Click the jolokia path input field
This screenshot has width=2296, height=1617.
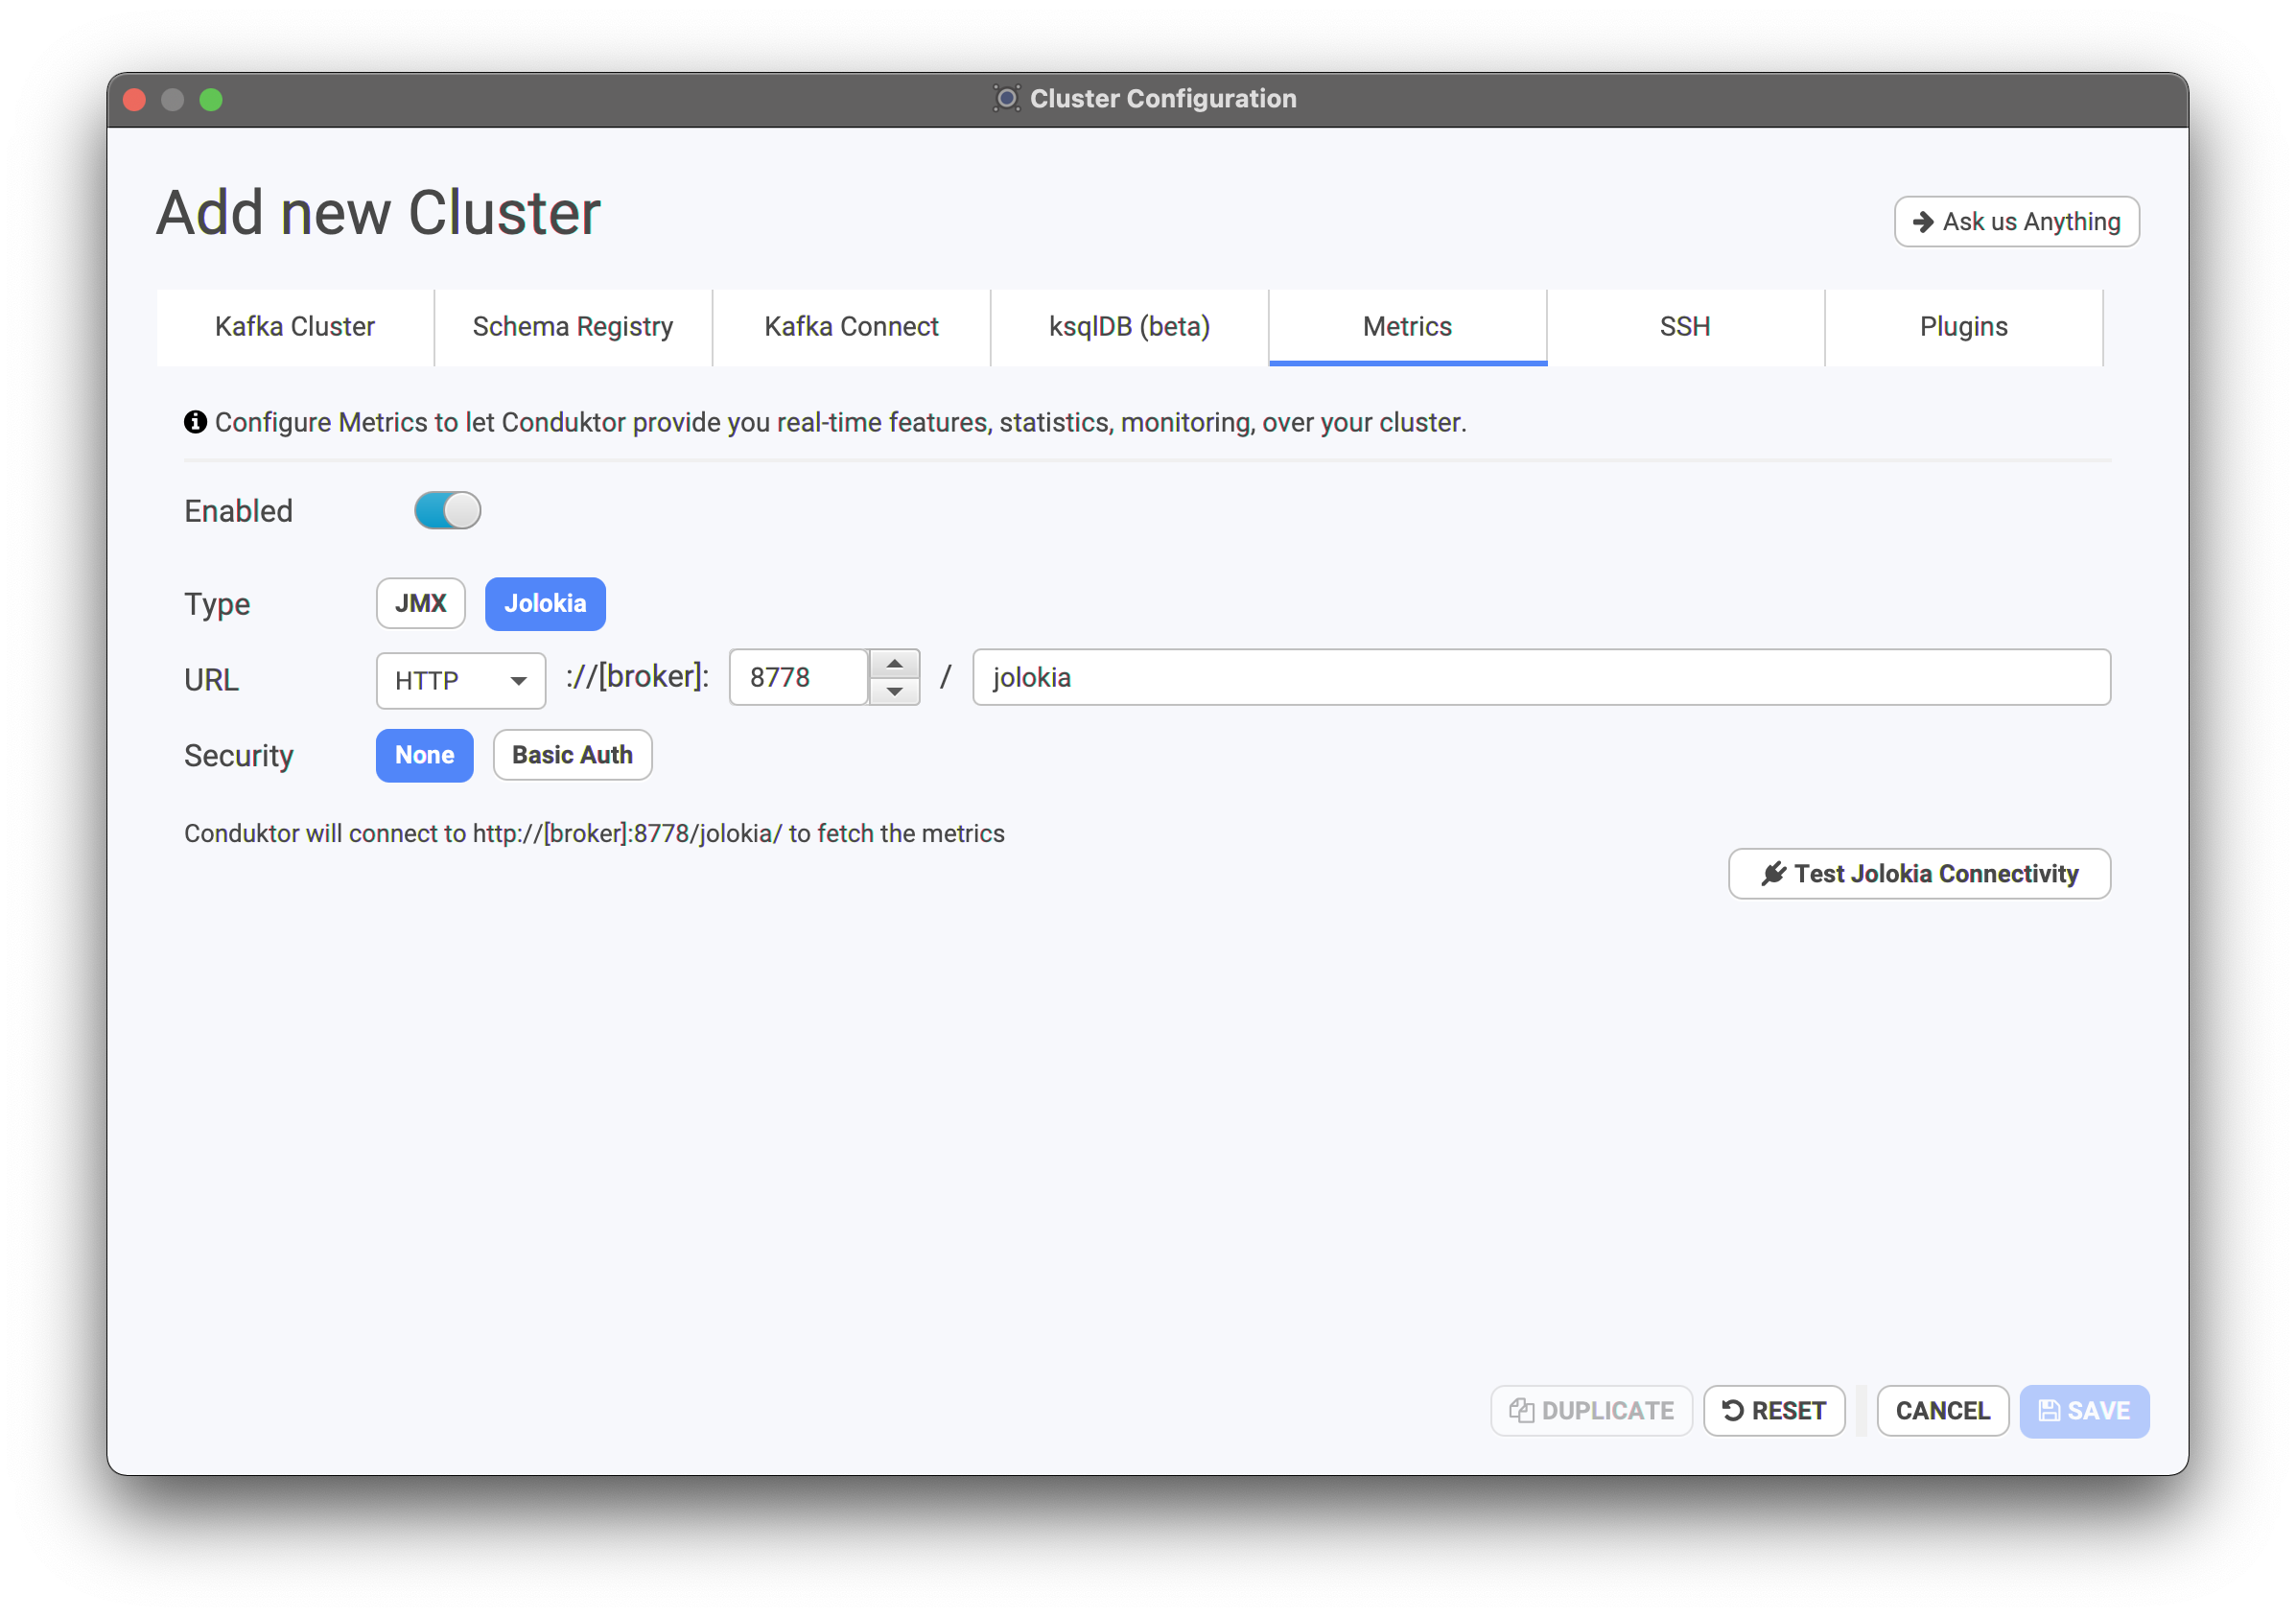[1541, 677]
